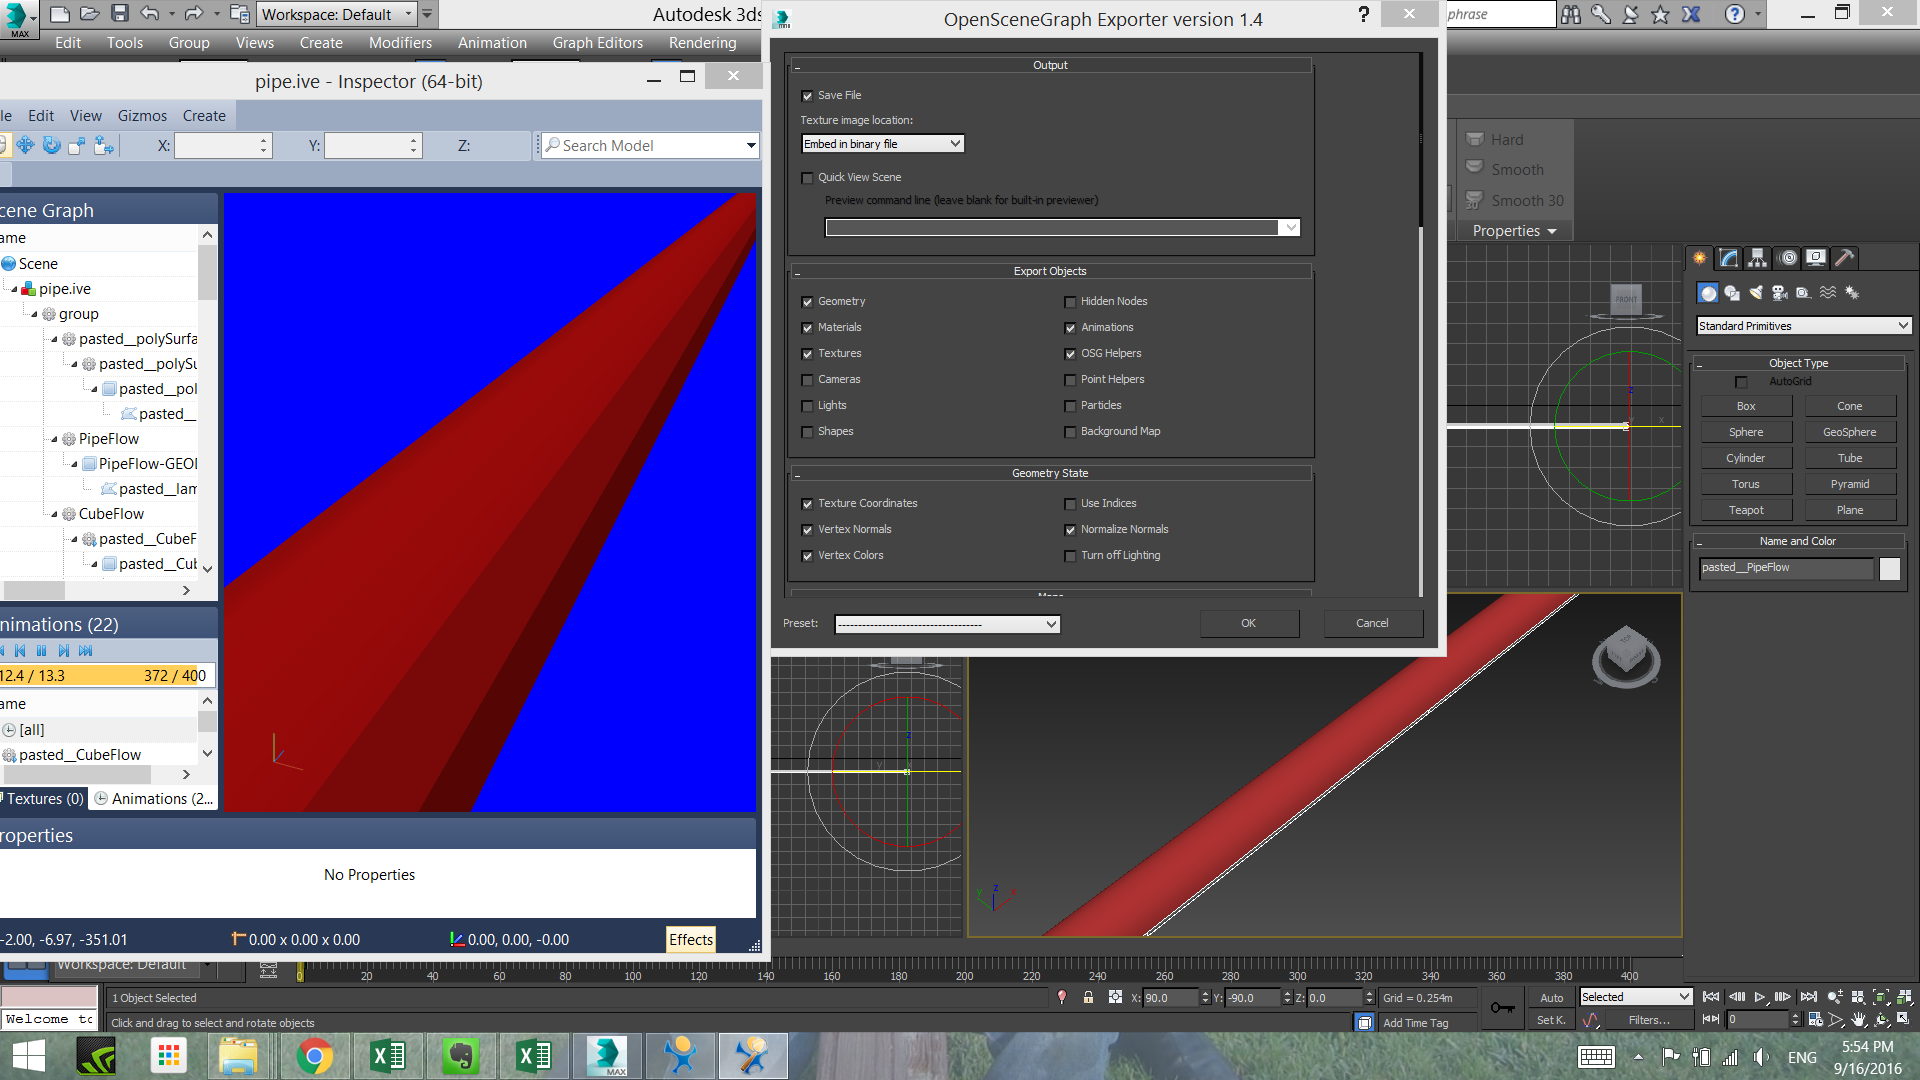Open the Modify command panel tab
The width and height of the screenshot is (1920, 1080).
(x=1729, y=258)
